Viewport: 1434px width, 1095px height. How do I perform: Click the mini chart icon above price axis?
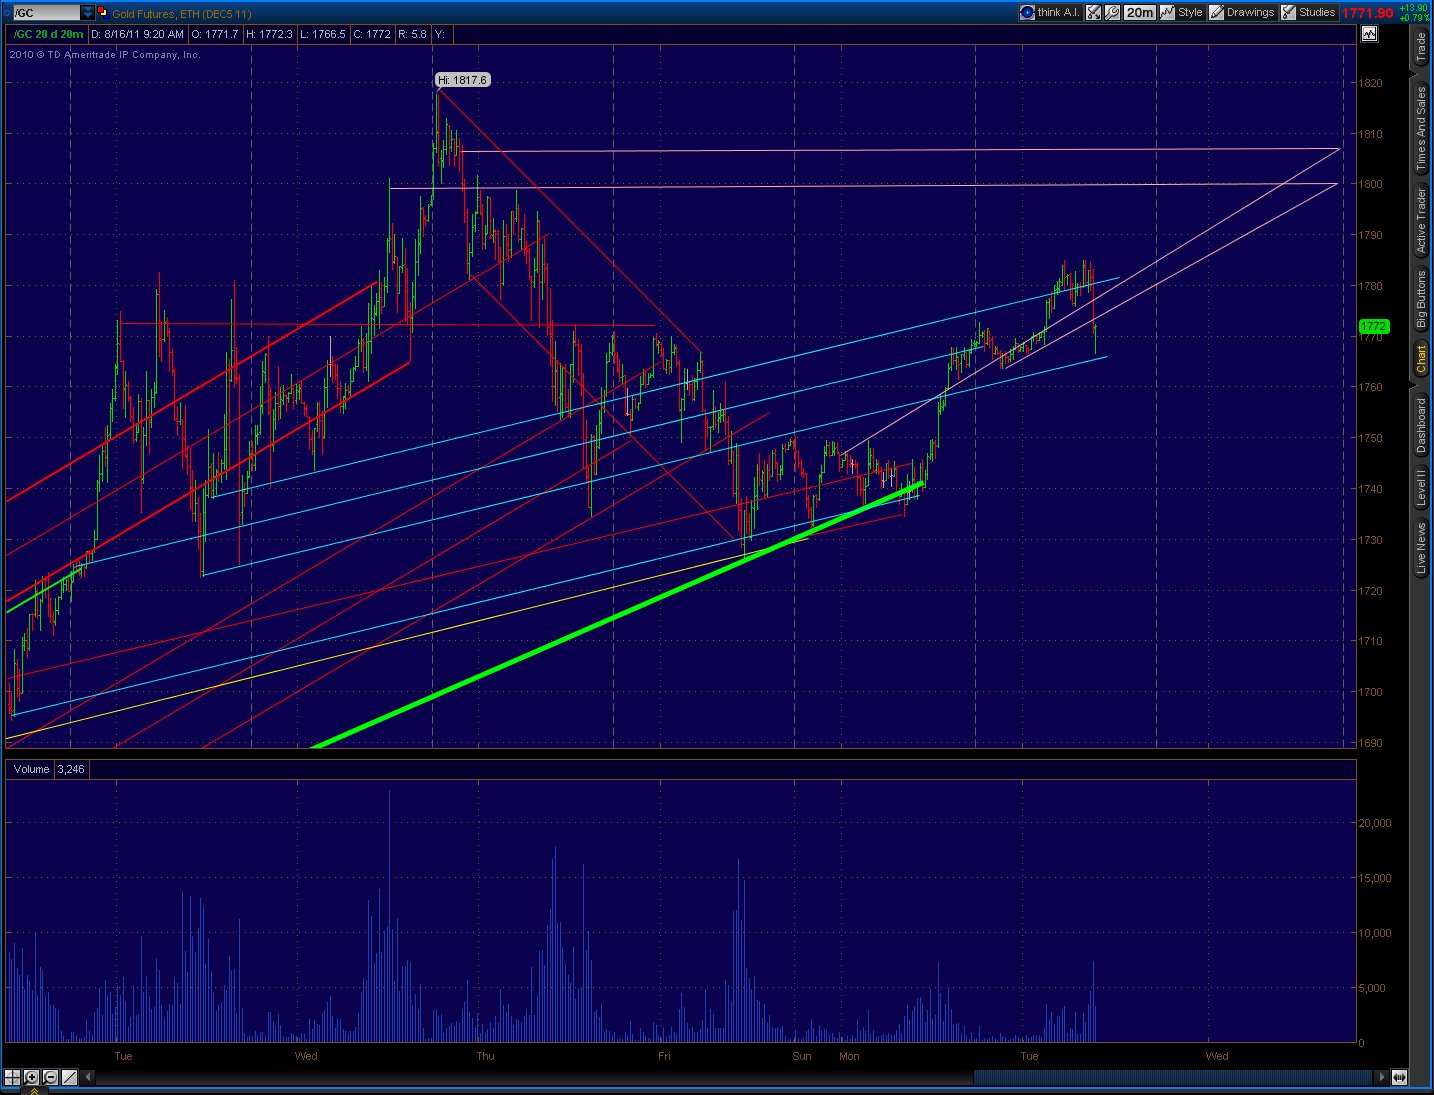1369,33
